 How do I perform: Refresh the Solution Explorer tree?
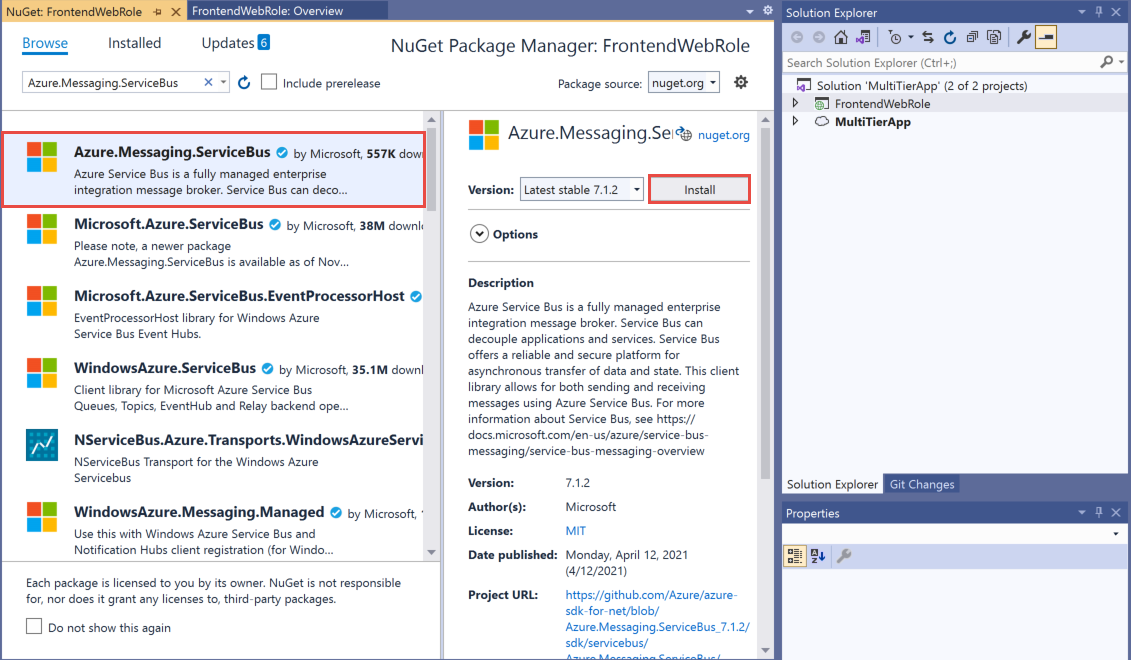950,38
